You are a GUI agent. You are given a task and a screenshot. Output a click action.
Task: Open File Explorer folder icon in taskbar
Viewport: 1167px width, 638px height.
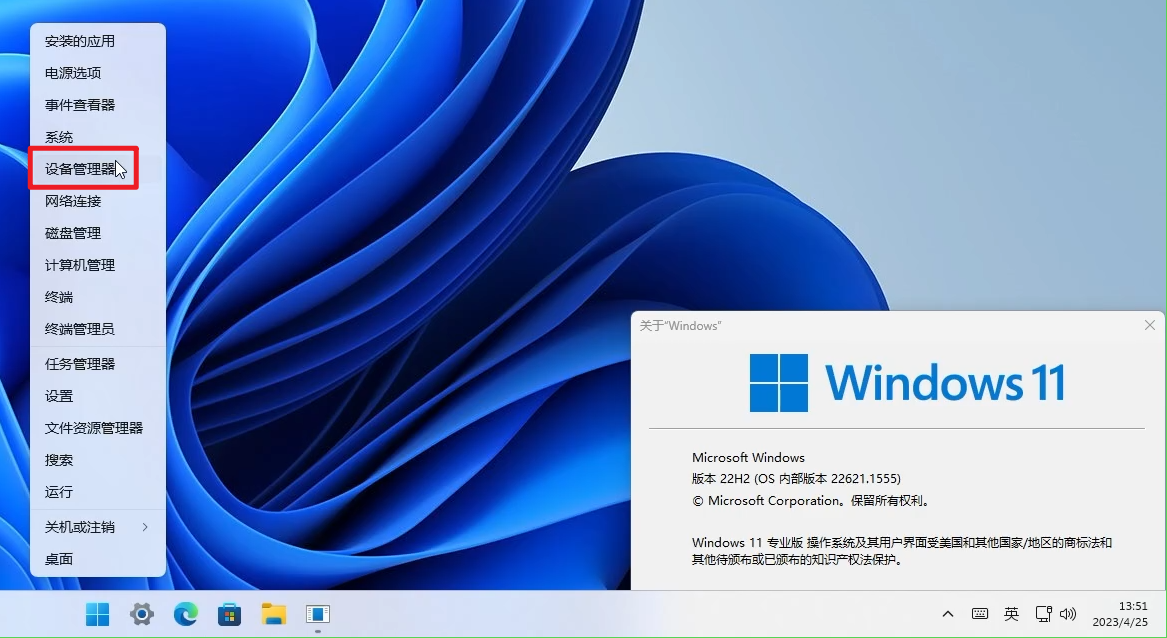pos(274,614)
